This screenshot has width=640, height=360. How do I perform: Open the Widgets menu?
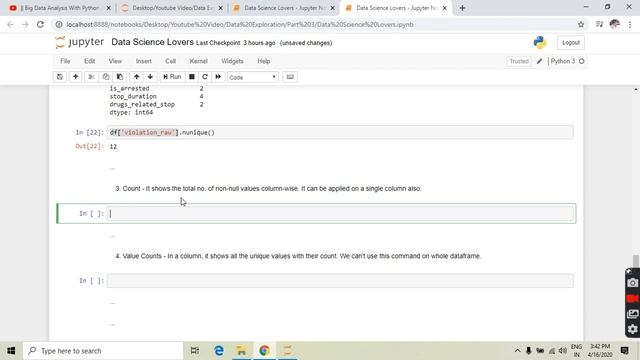click(232, 61)
